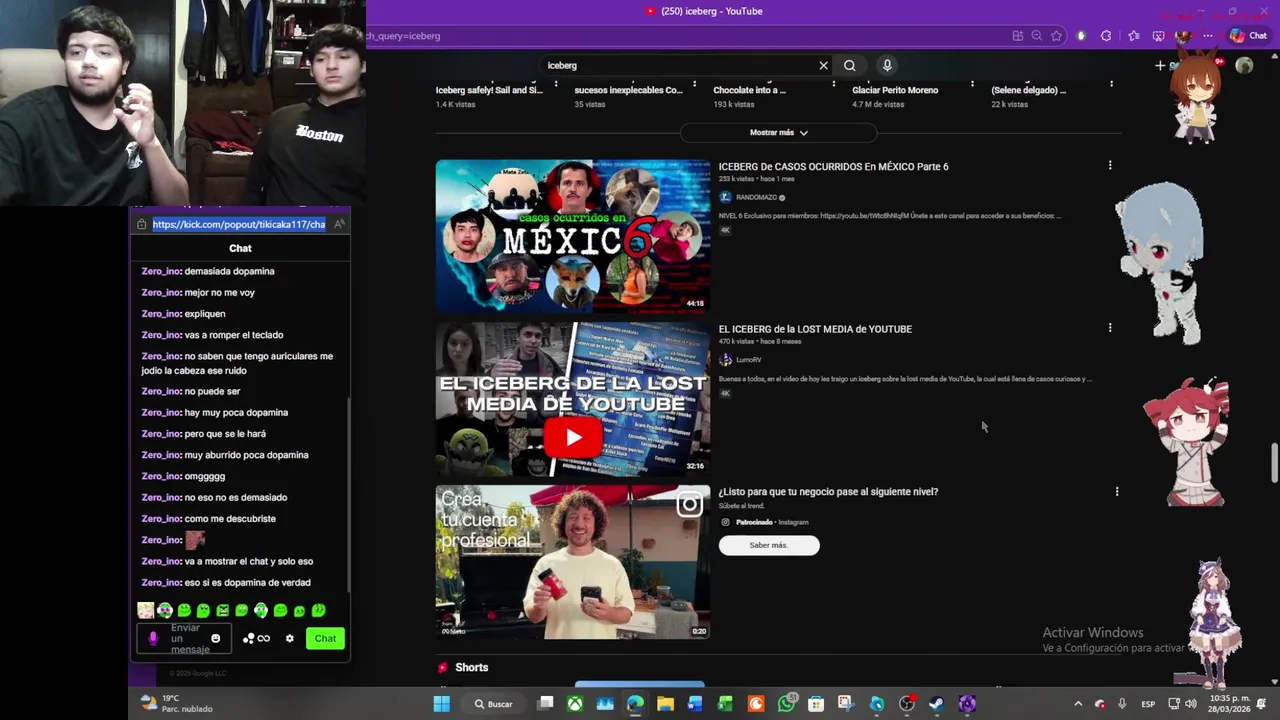Pick the anime-face emote in the emote row

click(x=146, y=610)
